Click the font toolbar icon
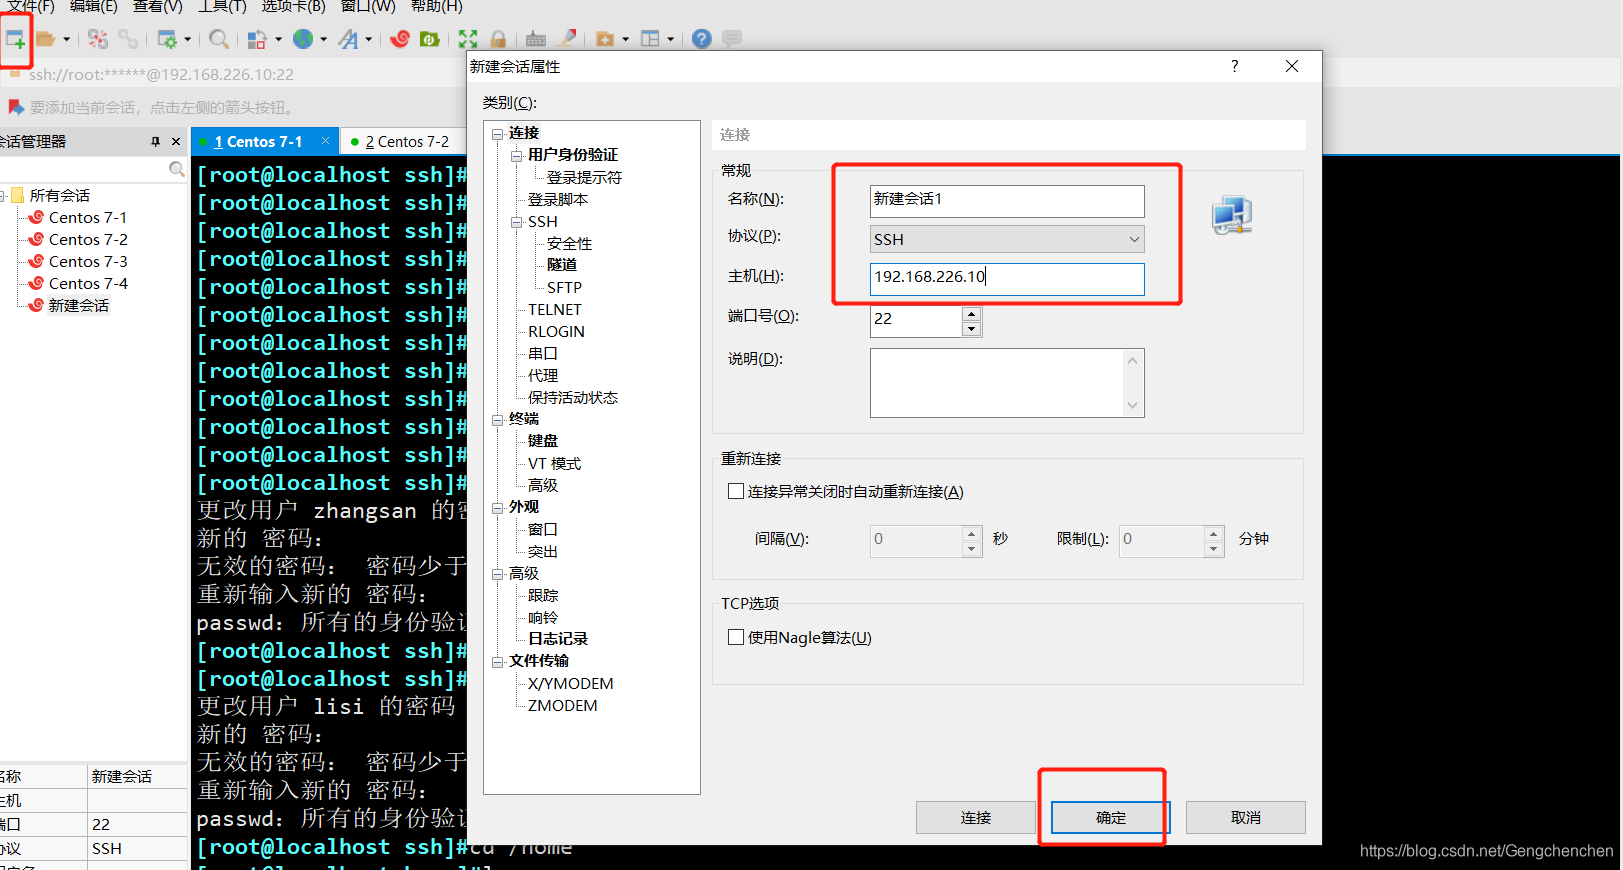This screenshot has width=1623, height=870. [x=348, y=39]
